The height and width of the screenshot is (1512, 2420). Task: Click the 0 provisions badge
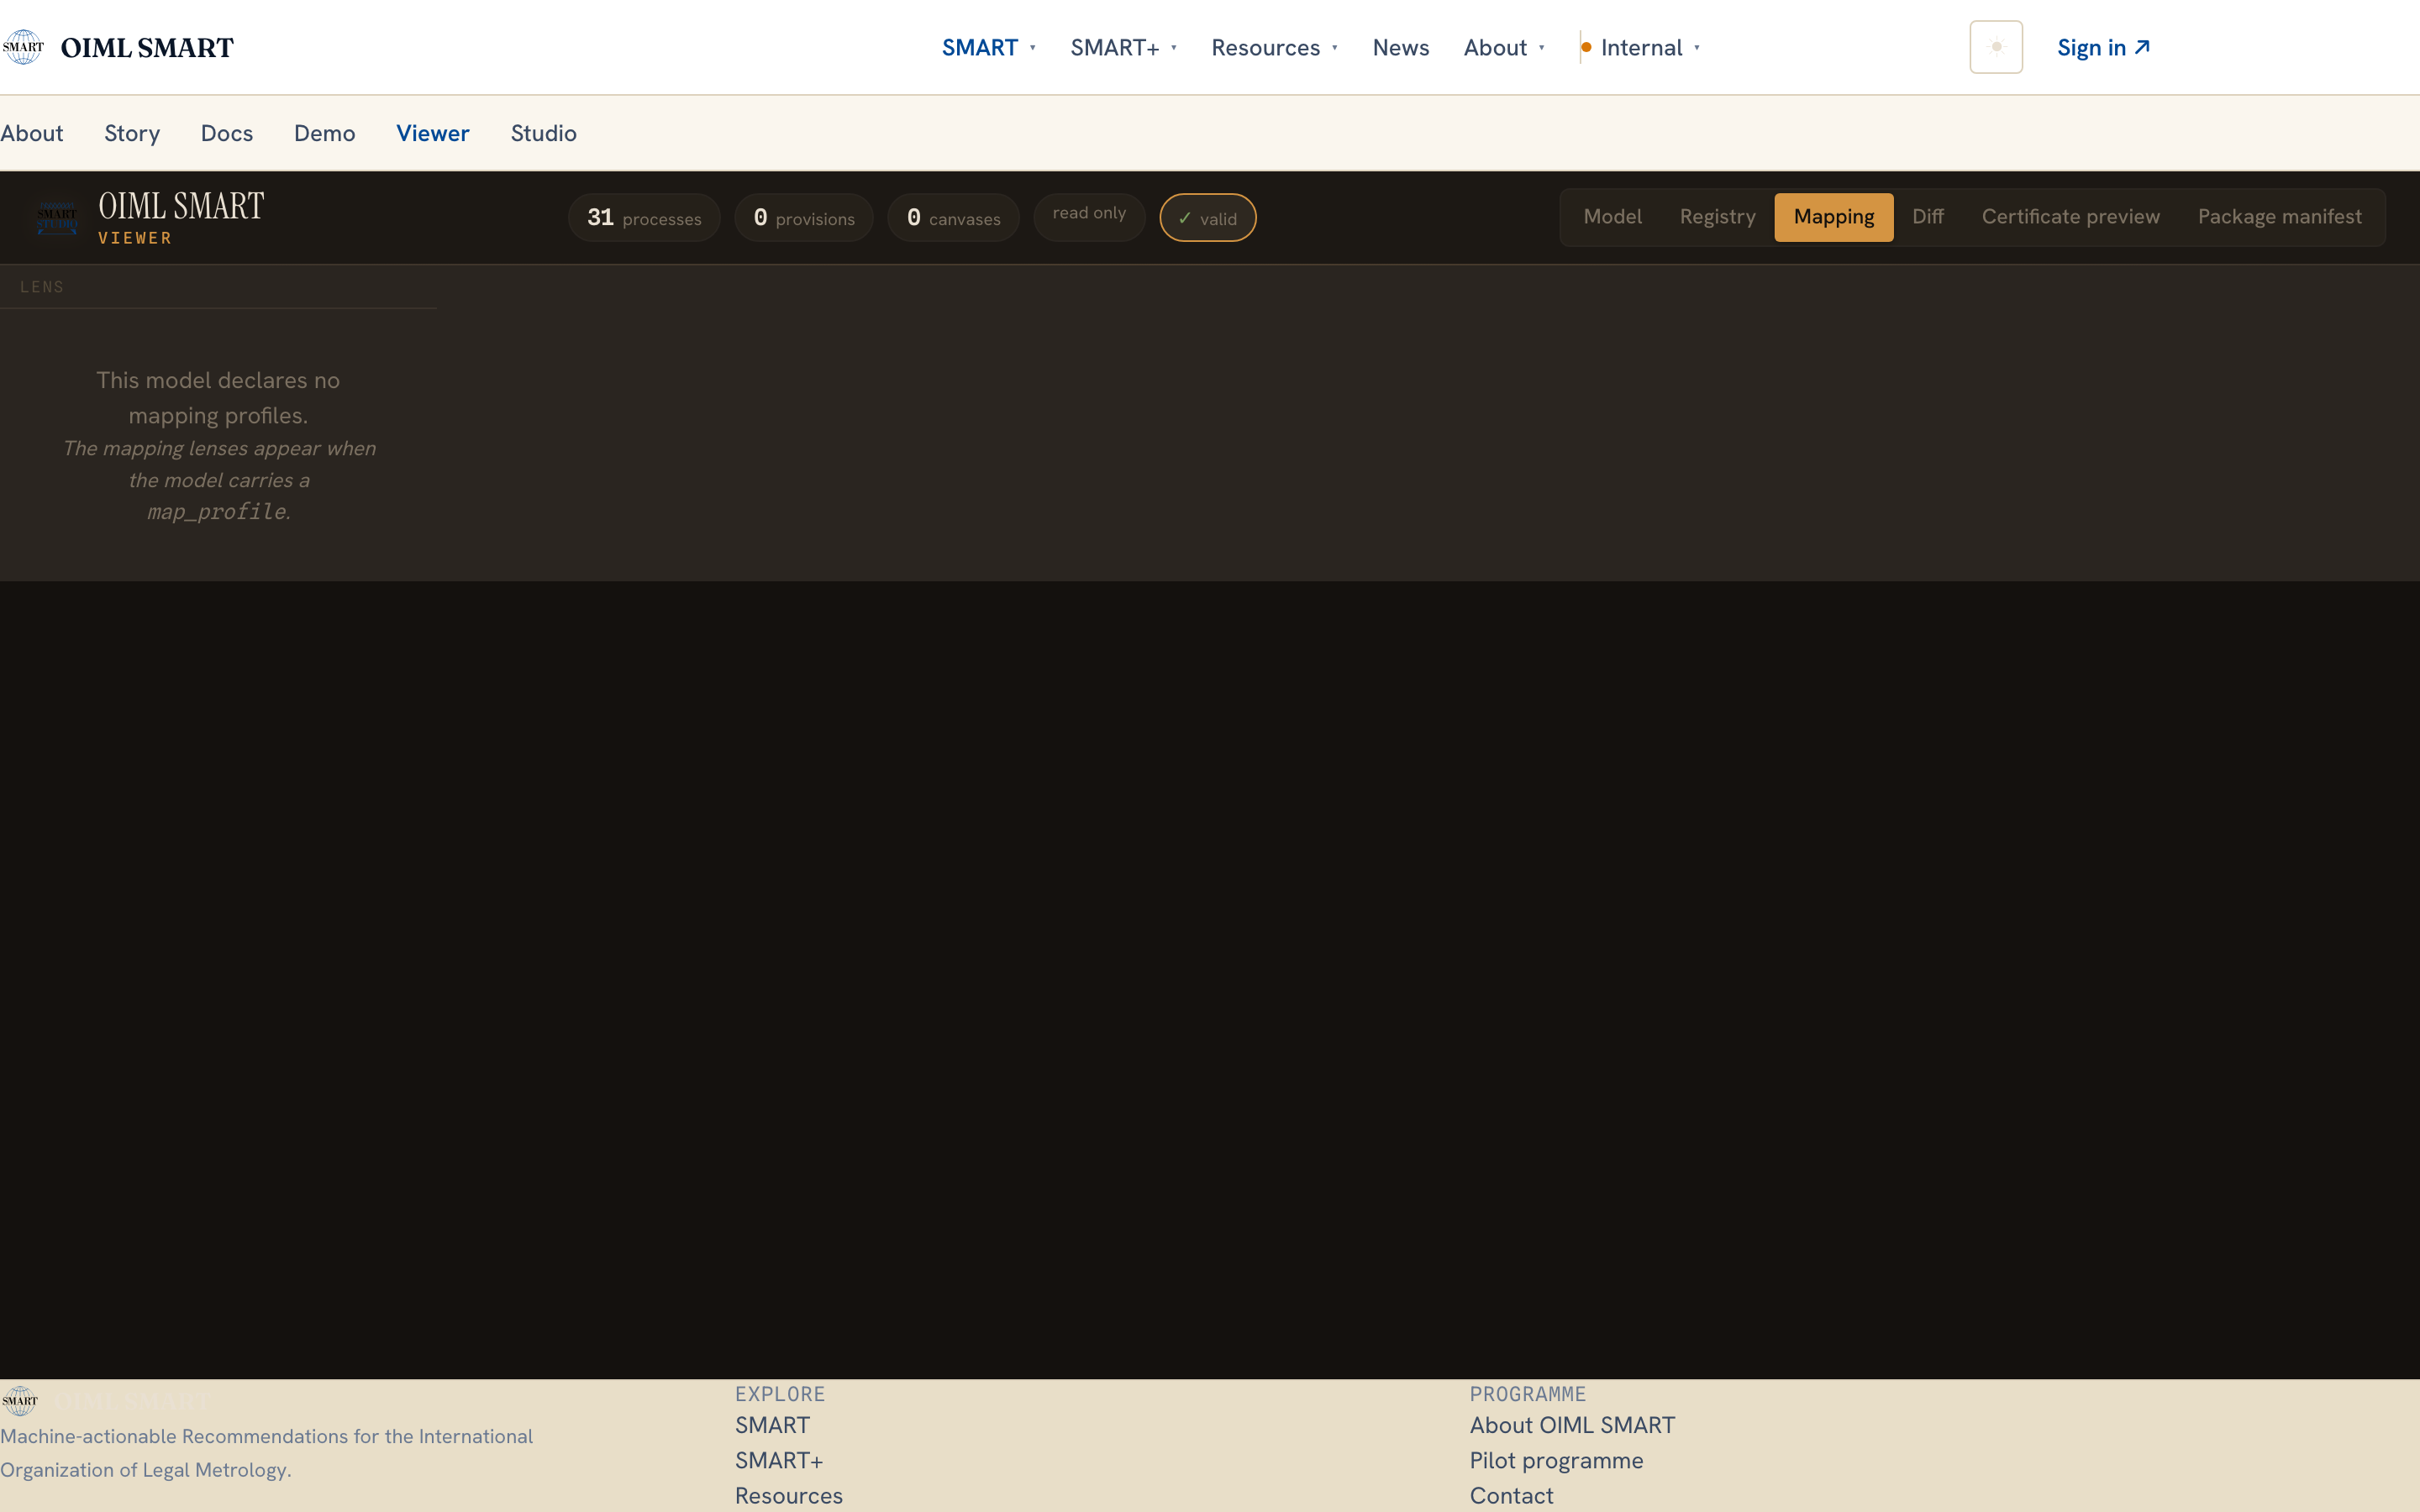point(803,217)
